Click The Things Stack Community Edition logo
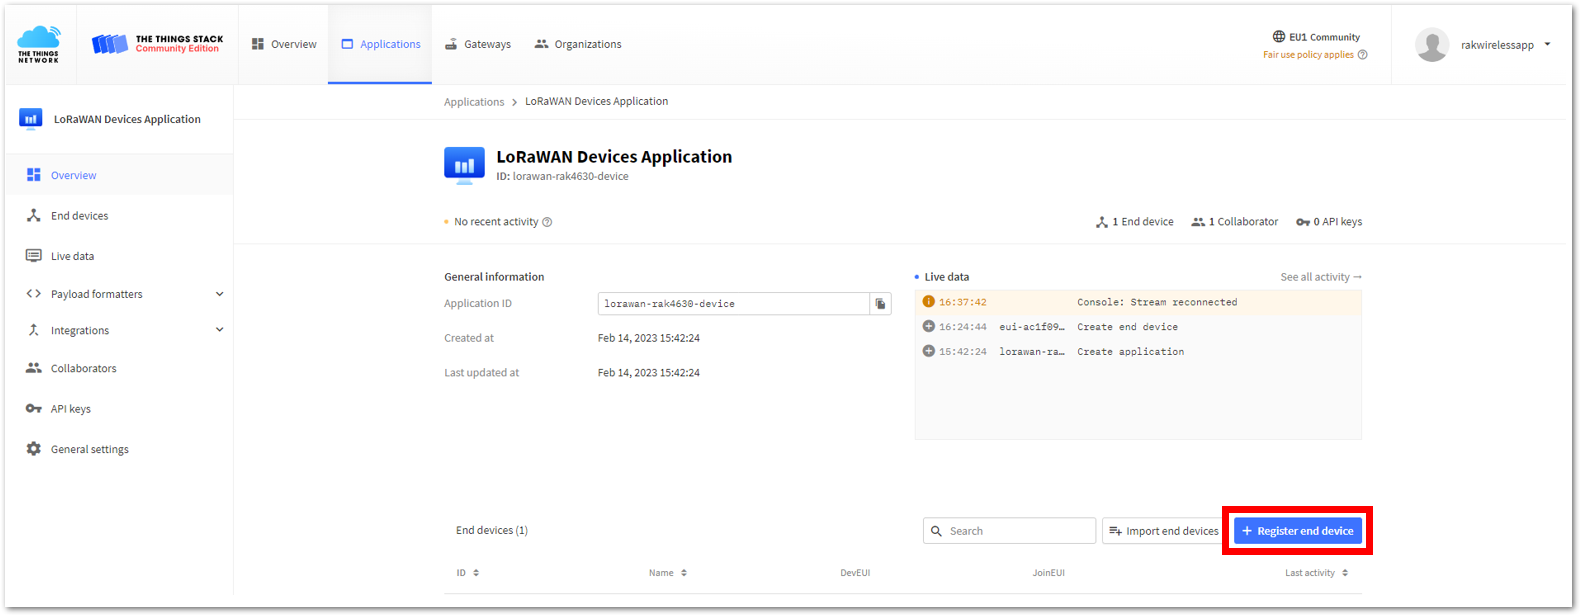The height and width of the screenshot is (616, 1581). pyautogui.click(x=157, y=44)
